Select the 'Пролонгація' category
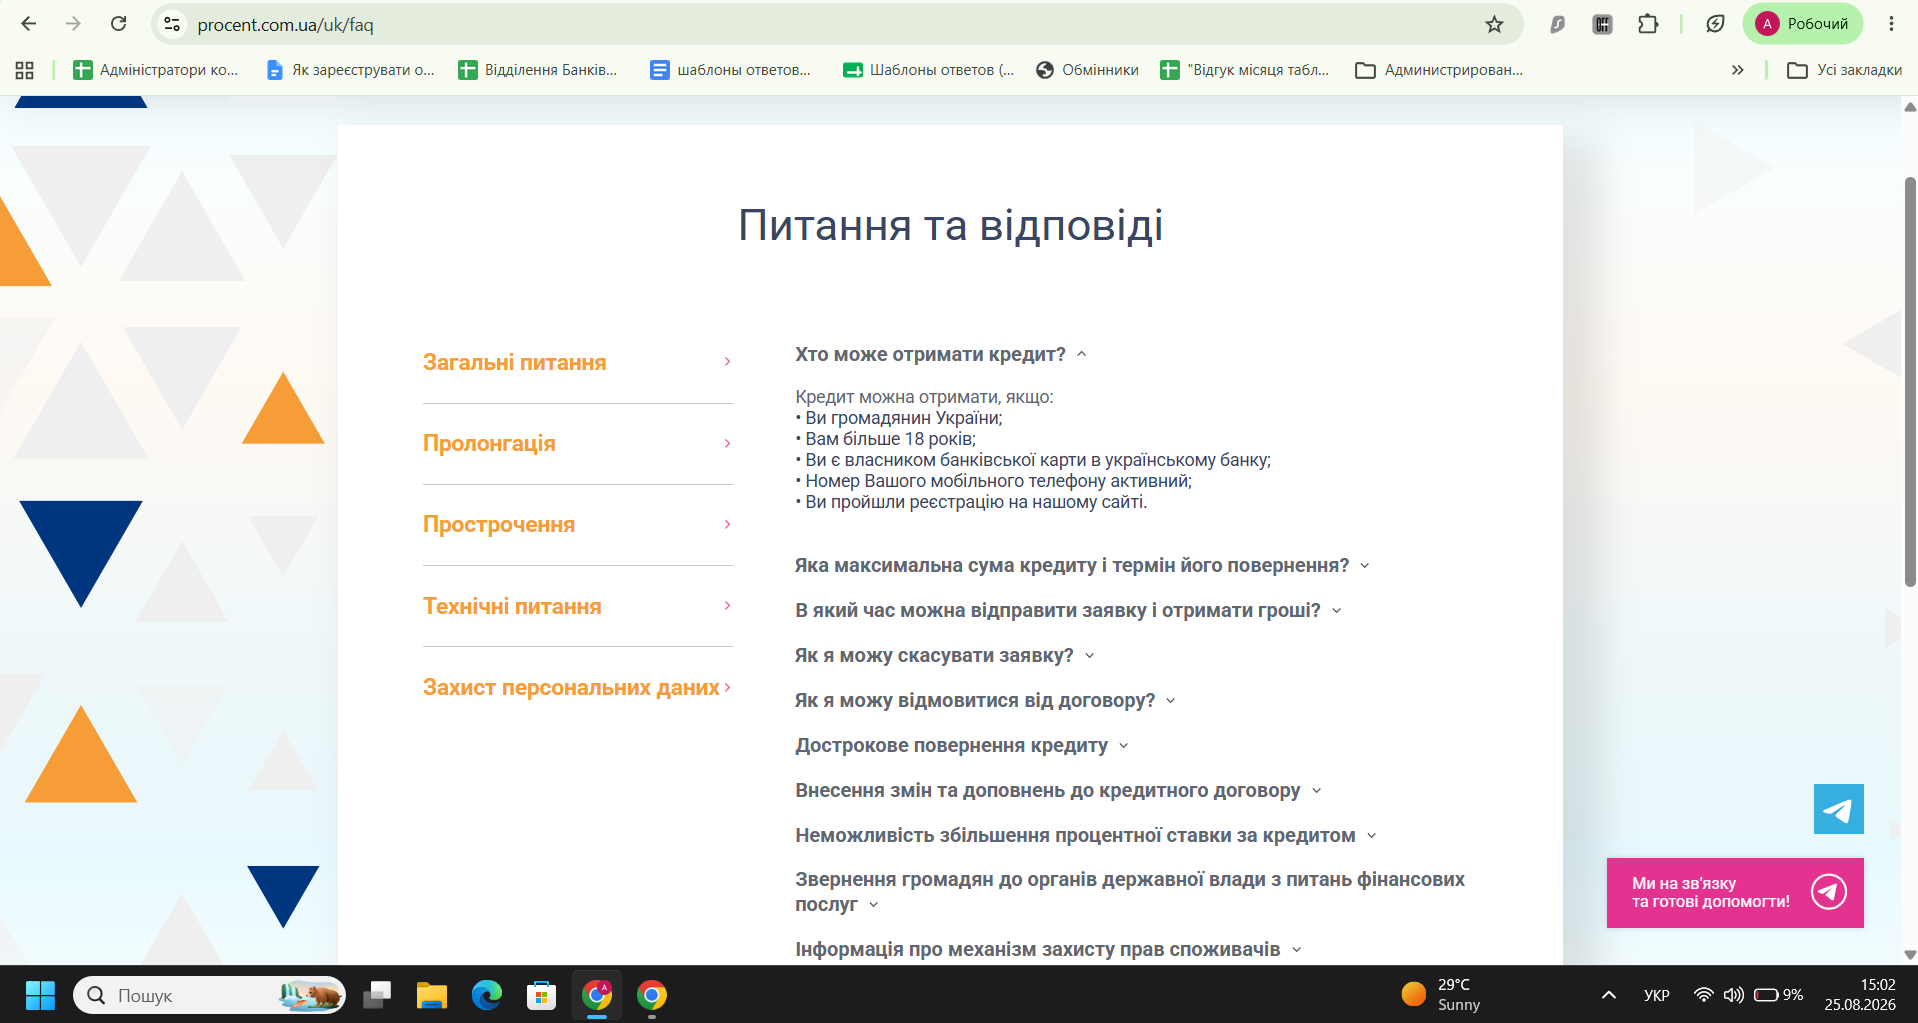The width and height of the screenshot is (1918, 1023). point(577,443)
